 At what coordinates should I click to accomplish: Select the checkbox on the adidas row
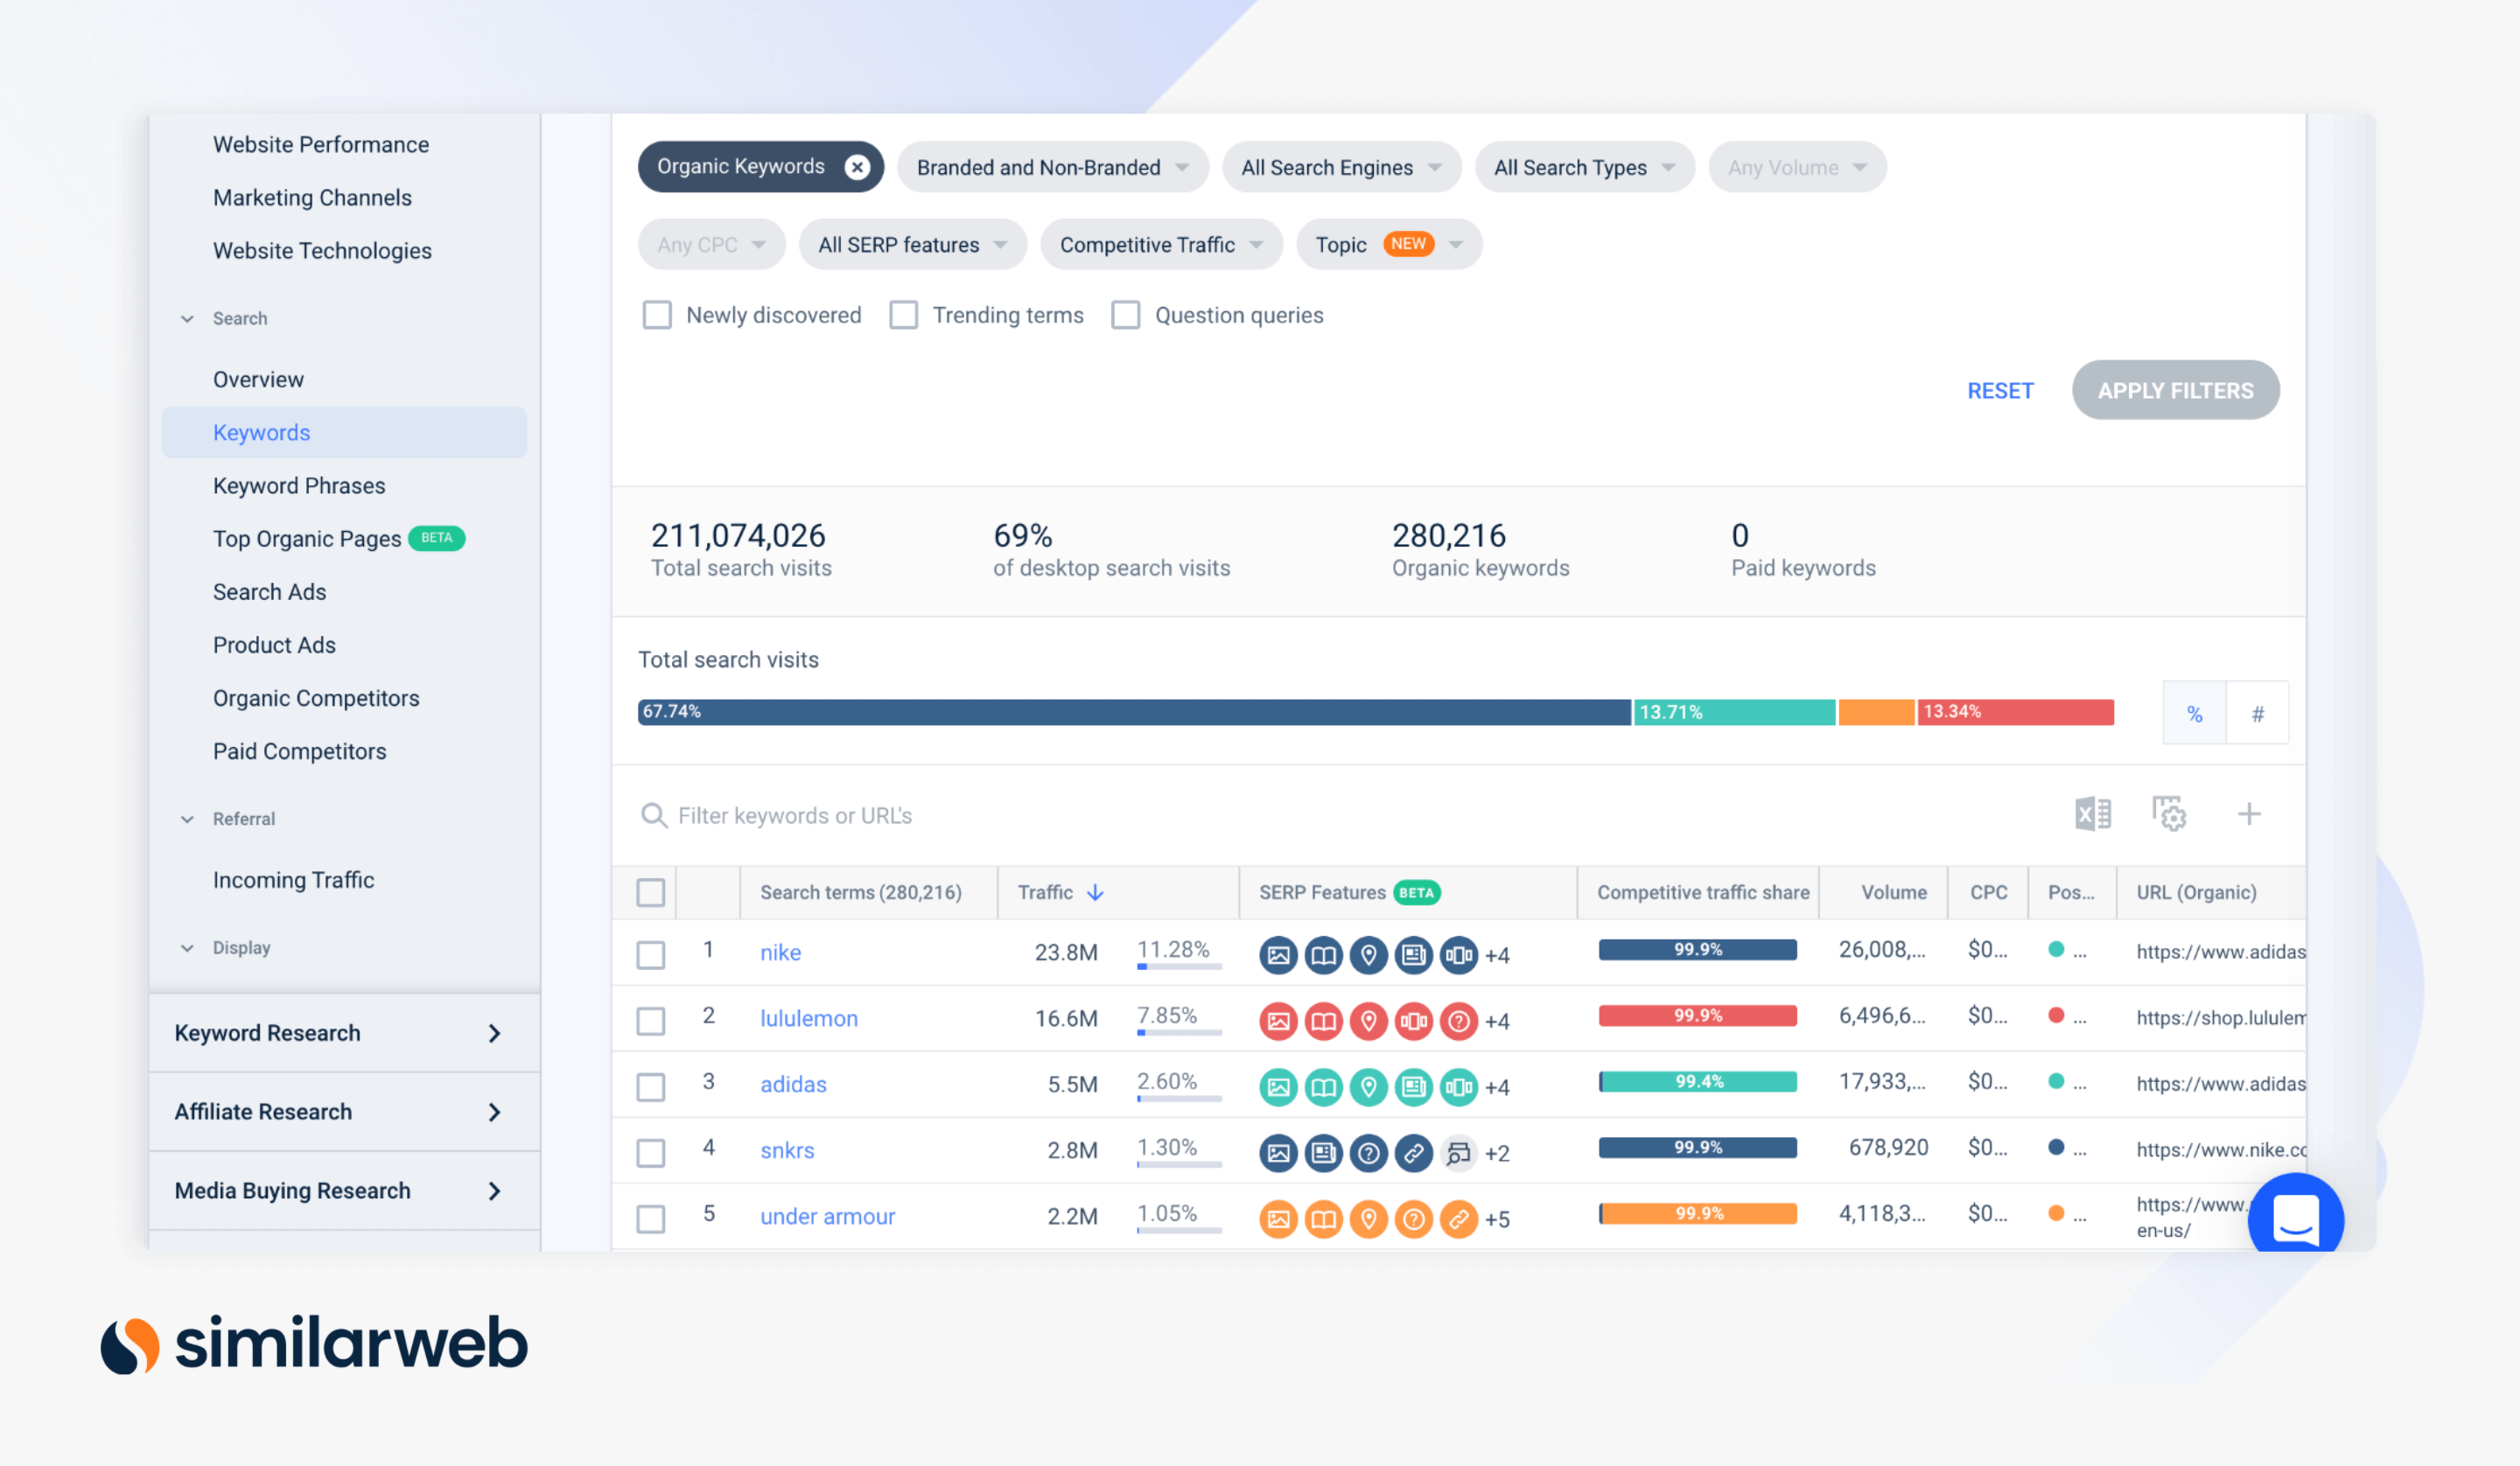click(651, 1086)
